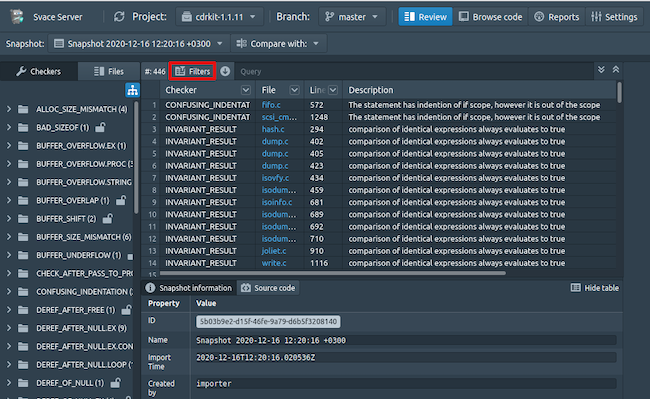Screen dimensions: 650x399
Task: Open the dump.c link at line 402
Action: coord(275,141)
